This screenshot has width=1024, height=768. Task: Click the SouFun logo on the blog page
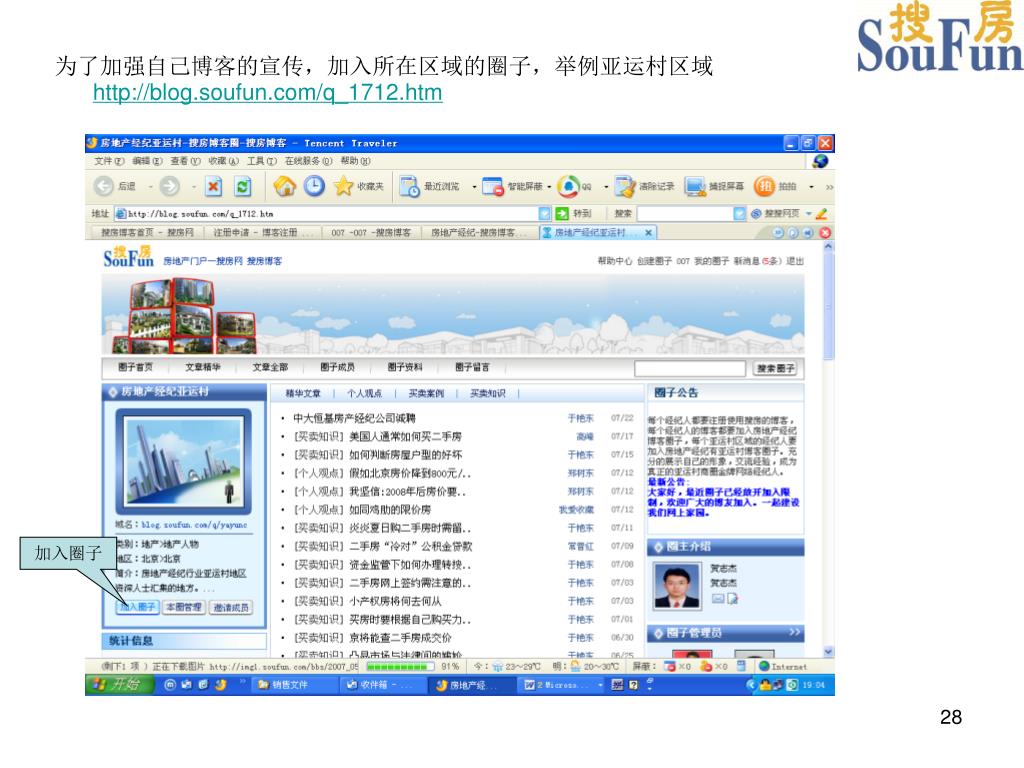[x=128, y=257]
